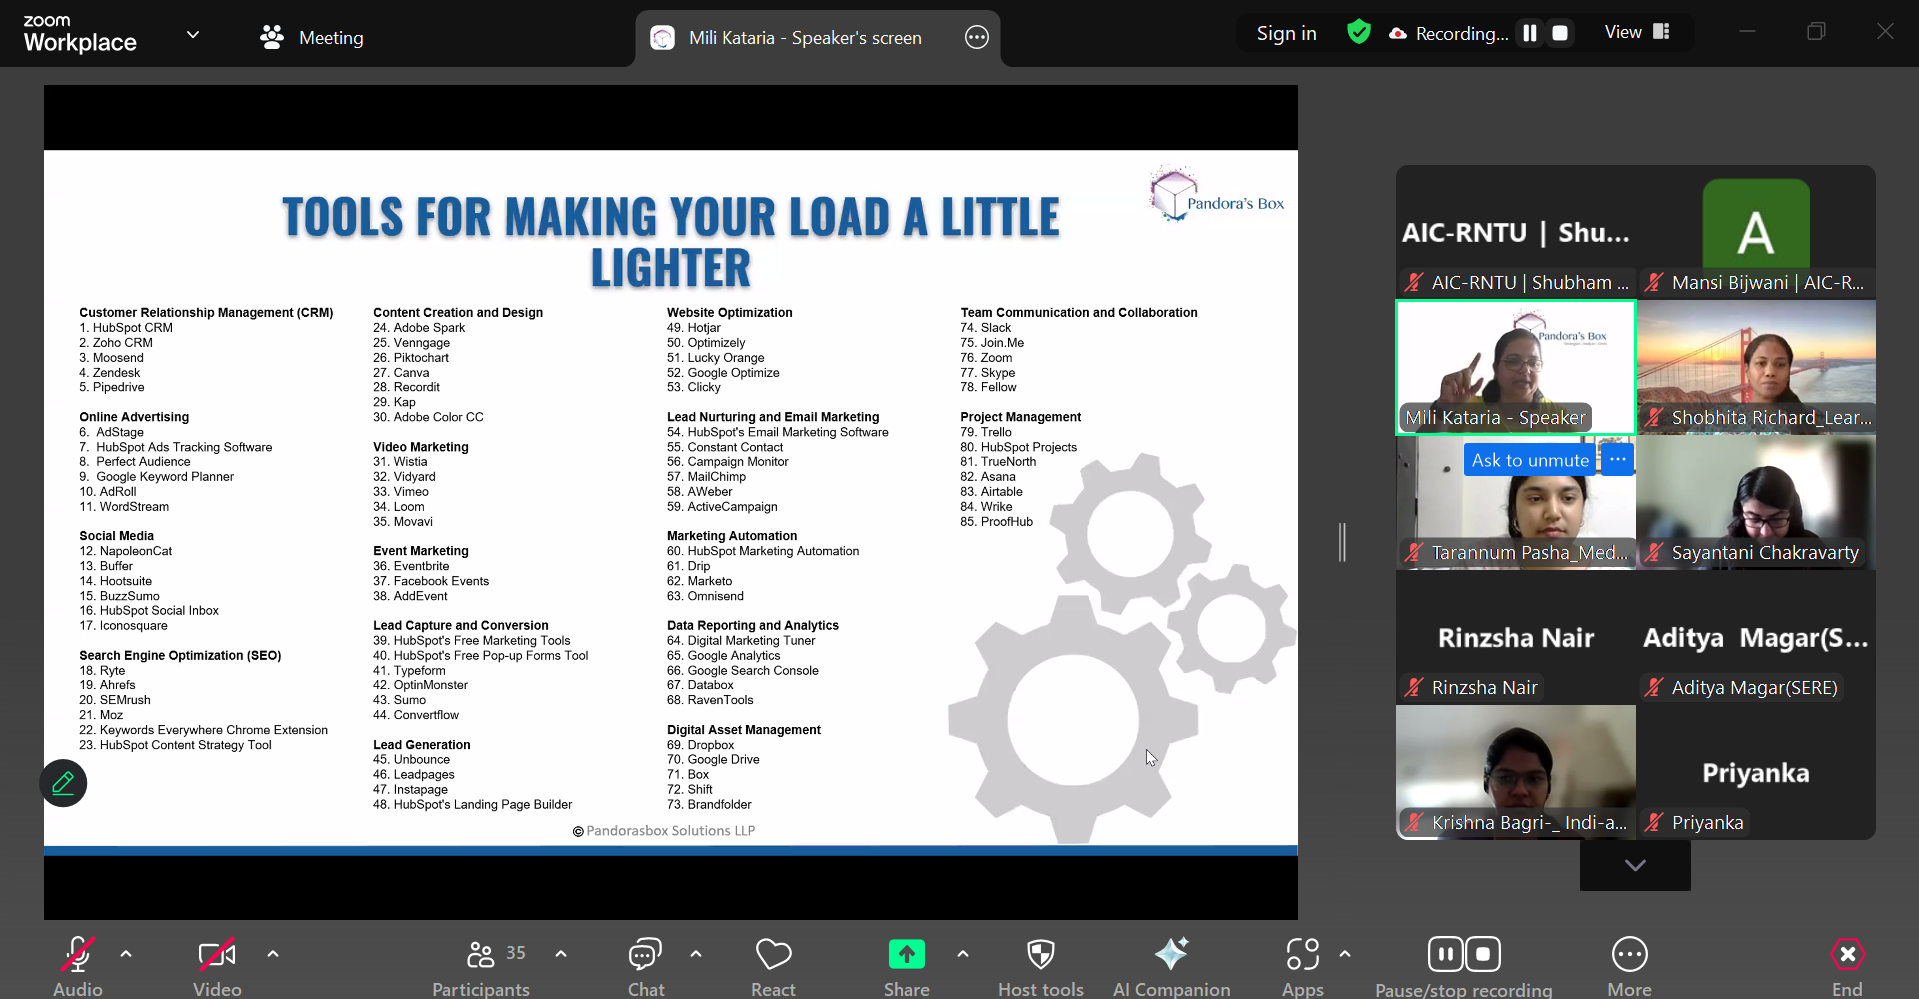
Task: Open the Zoom Workplace dropdown chevron
Action: pyautogui.click(x=193, y=35)
